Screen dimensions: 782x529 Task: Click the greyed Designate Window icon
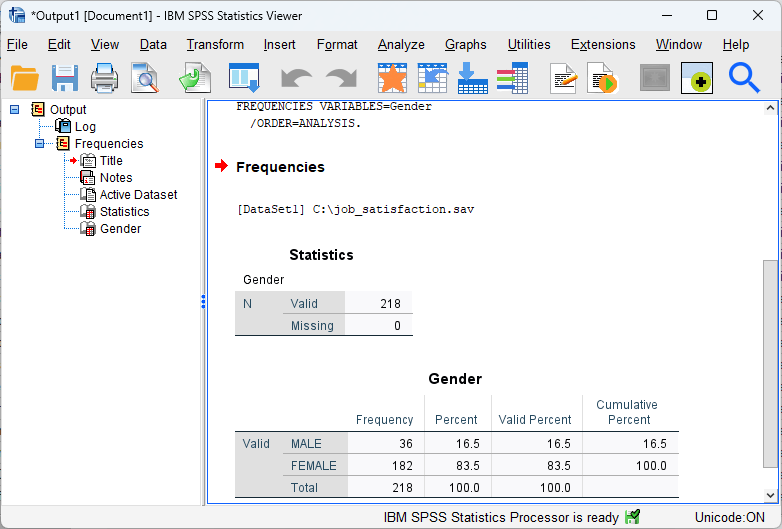tap(655, 78)
